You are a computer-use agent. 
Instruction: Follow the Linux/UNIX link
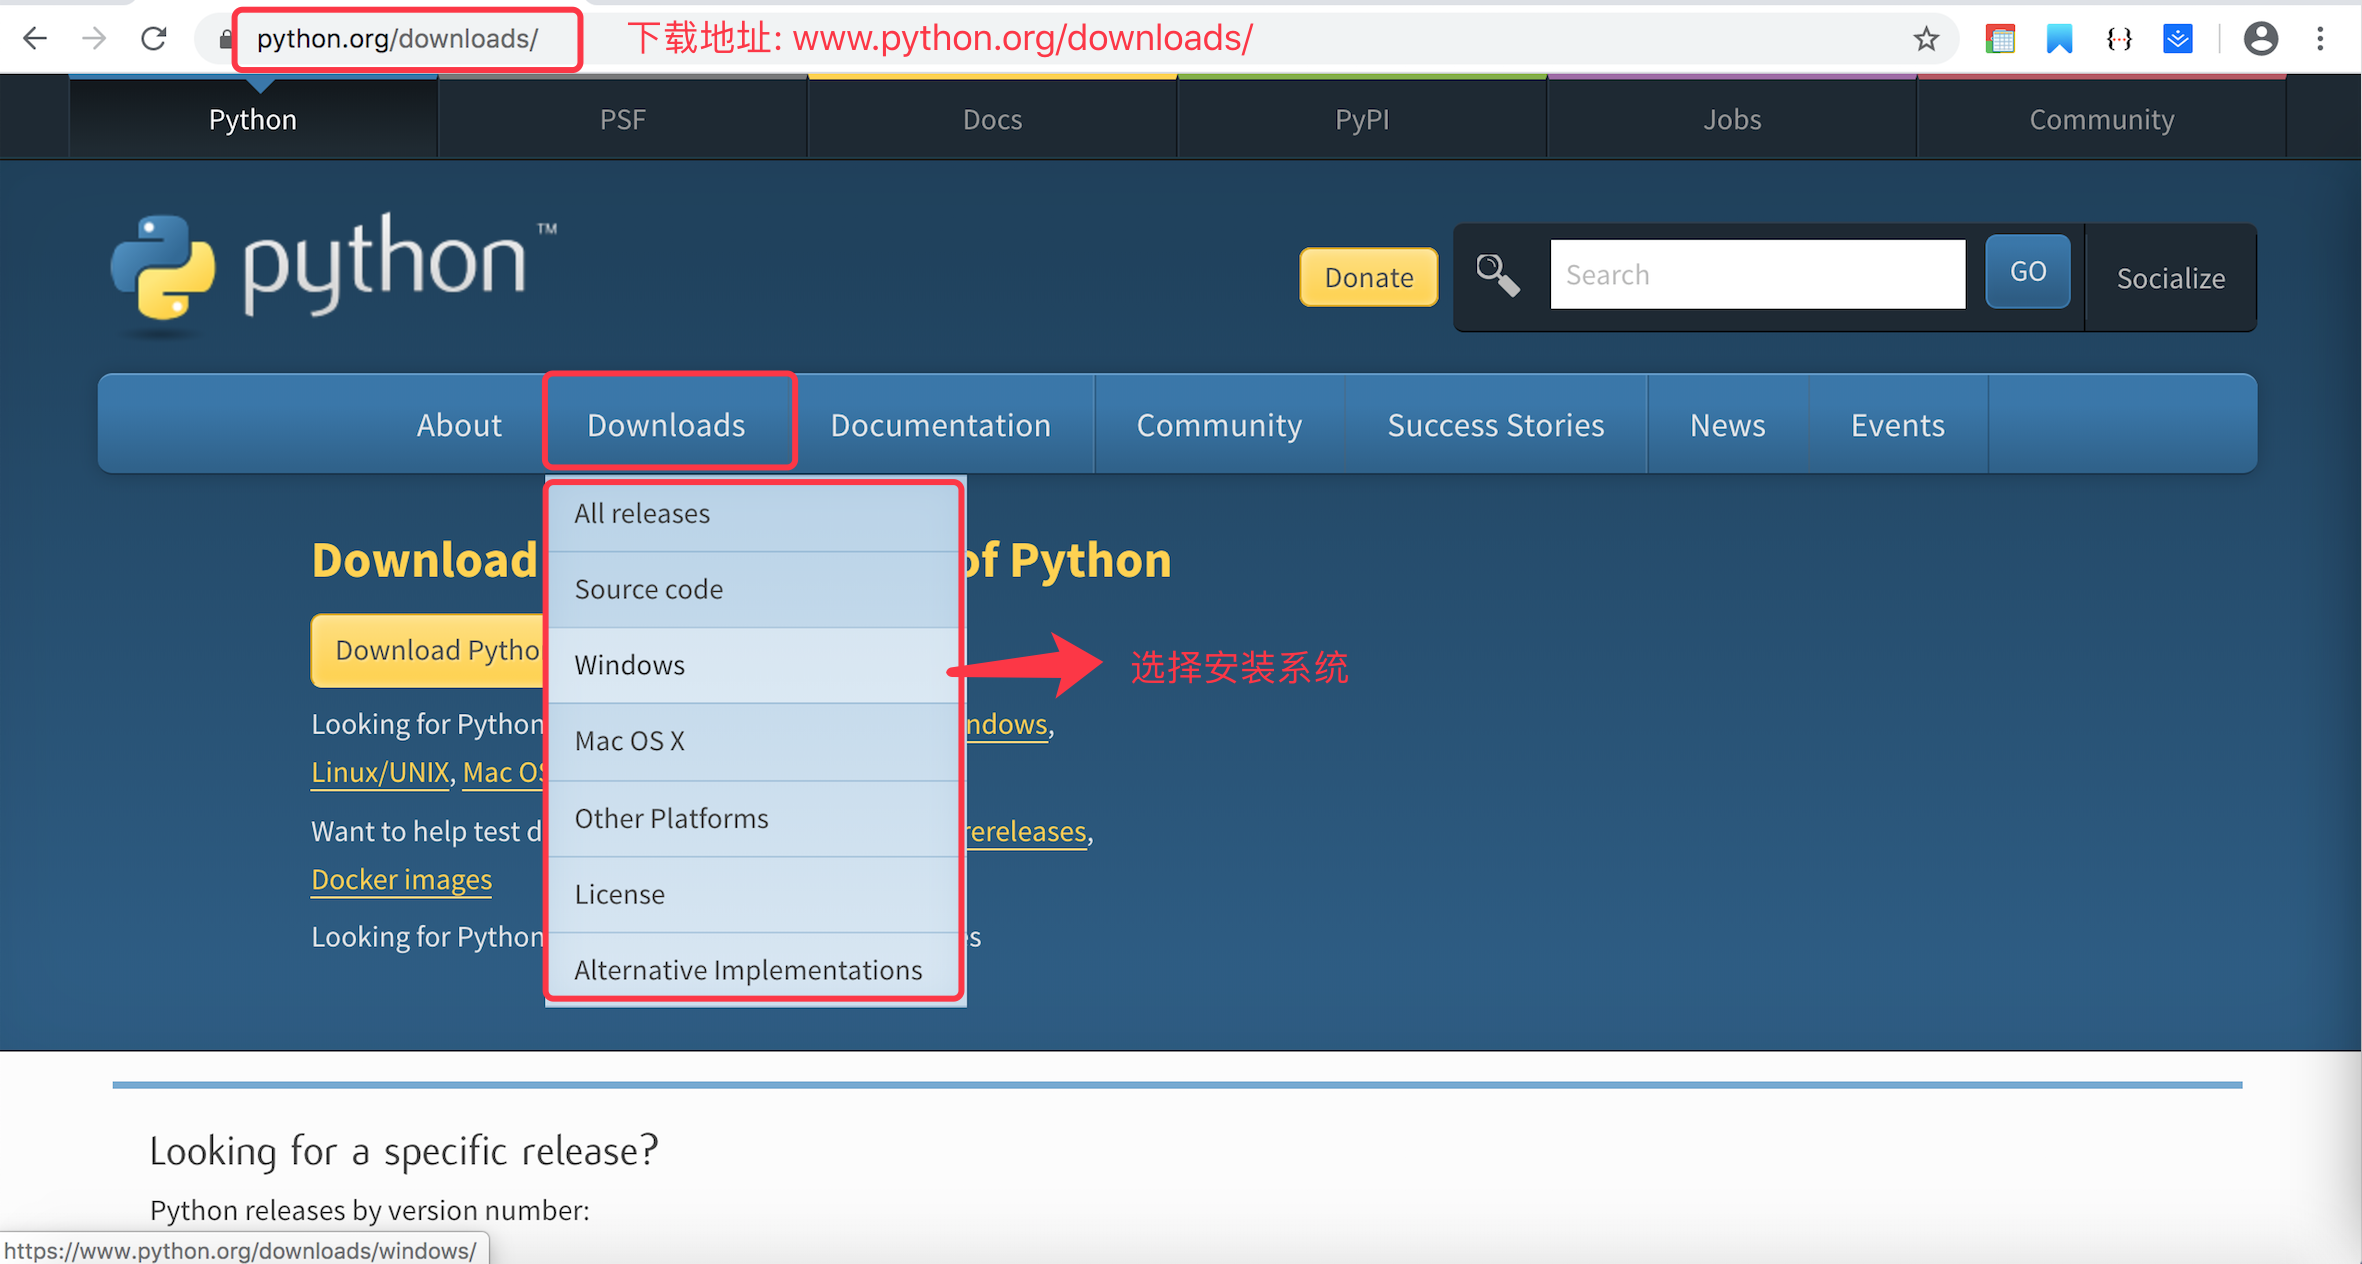pos(379,772)
